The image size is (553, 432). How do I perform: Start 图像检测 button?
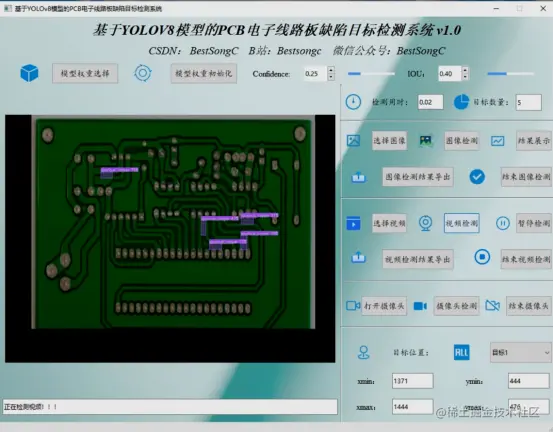462,141
